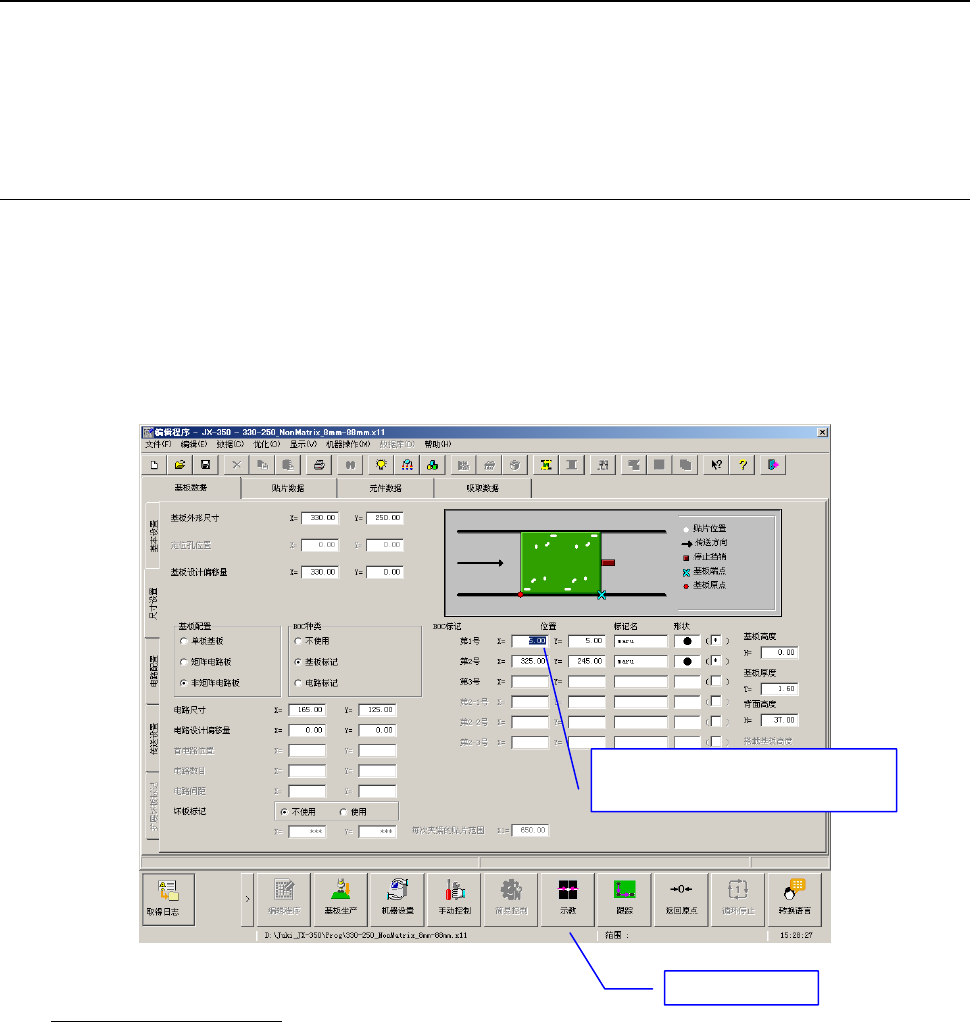970x1022 pixels.
Task: Switch to the 贴片数据 tab
Action: 288,488
